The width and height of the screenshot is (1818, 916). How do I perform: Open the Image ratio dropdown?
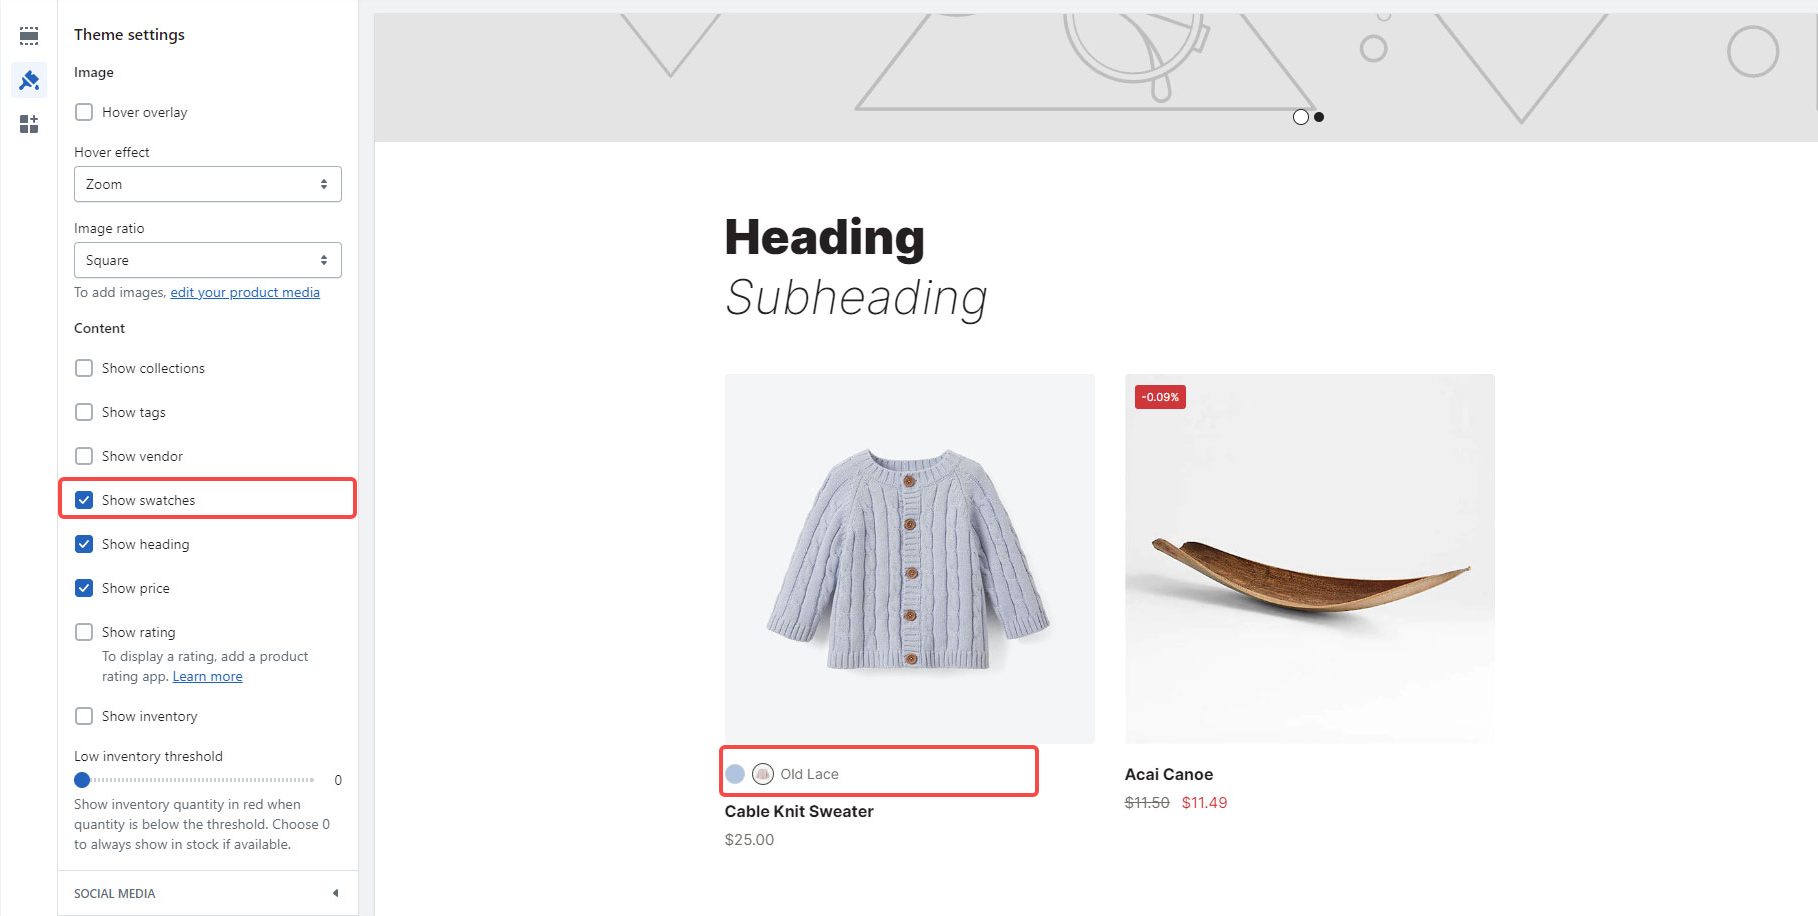point(207,260)
